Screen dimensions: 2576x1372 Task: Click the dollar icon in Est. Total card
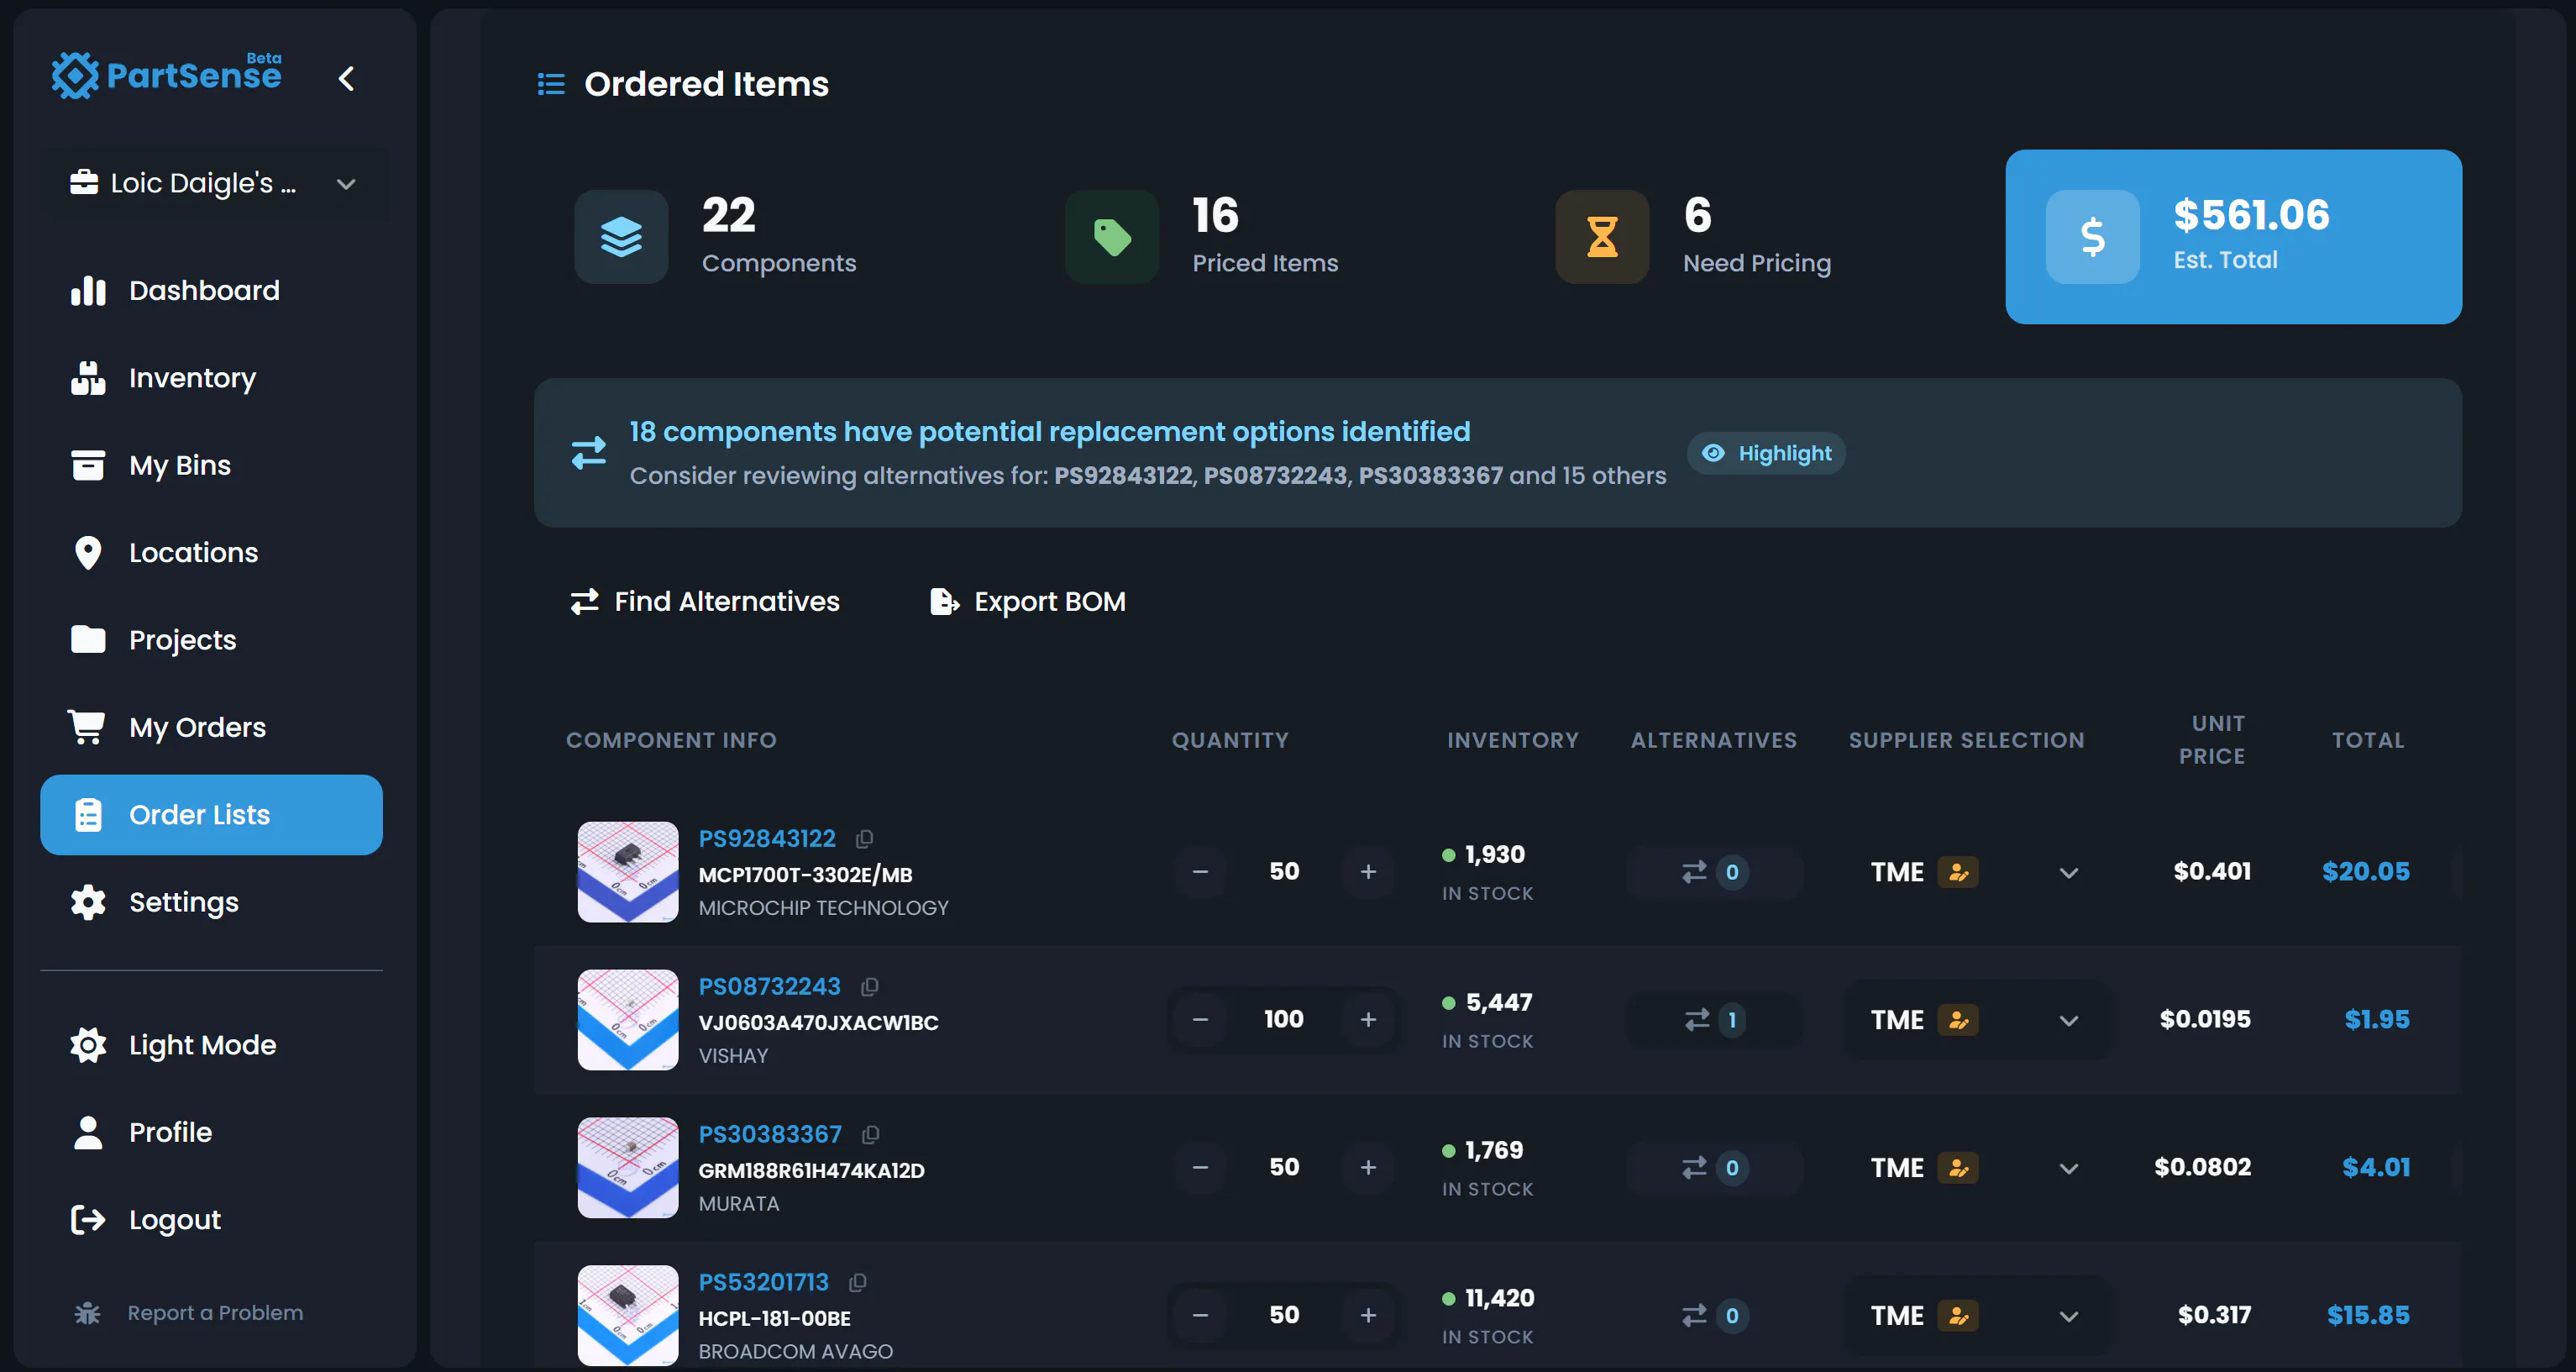point(2092,237)
